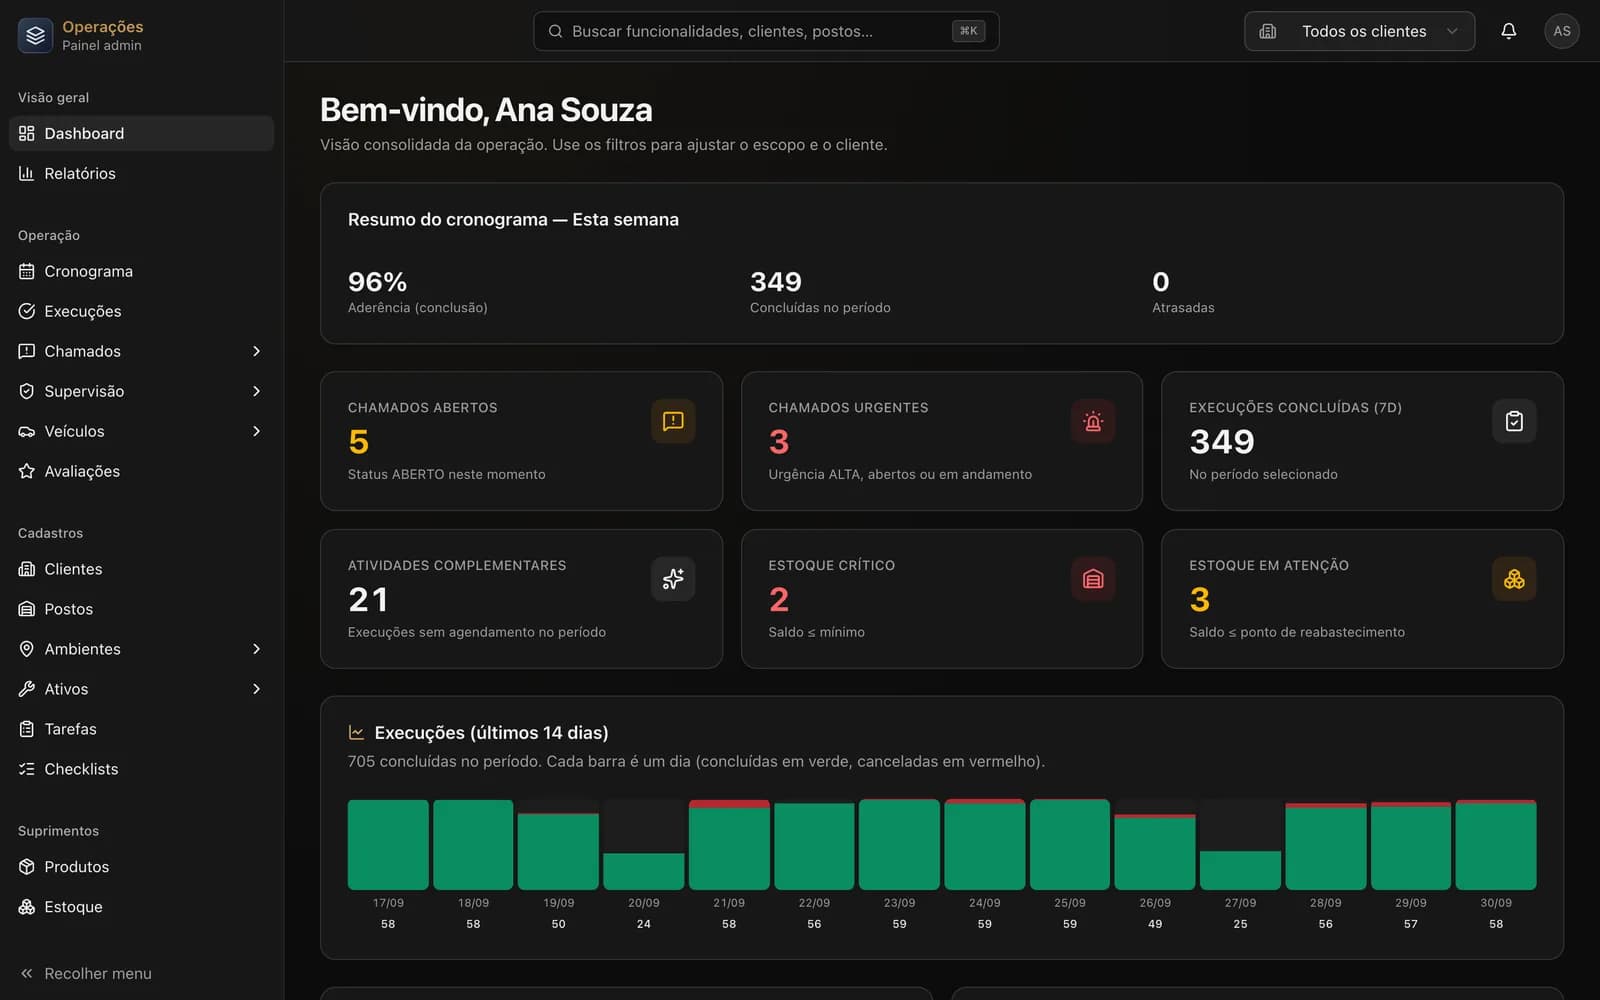Open Estoque in the sidebar
The width and height of the screenshot is (1600, 1000).
coord(141,907)
